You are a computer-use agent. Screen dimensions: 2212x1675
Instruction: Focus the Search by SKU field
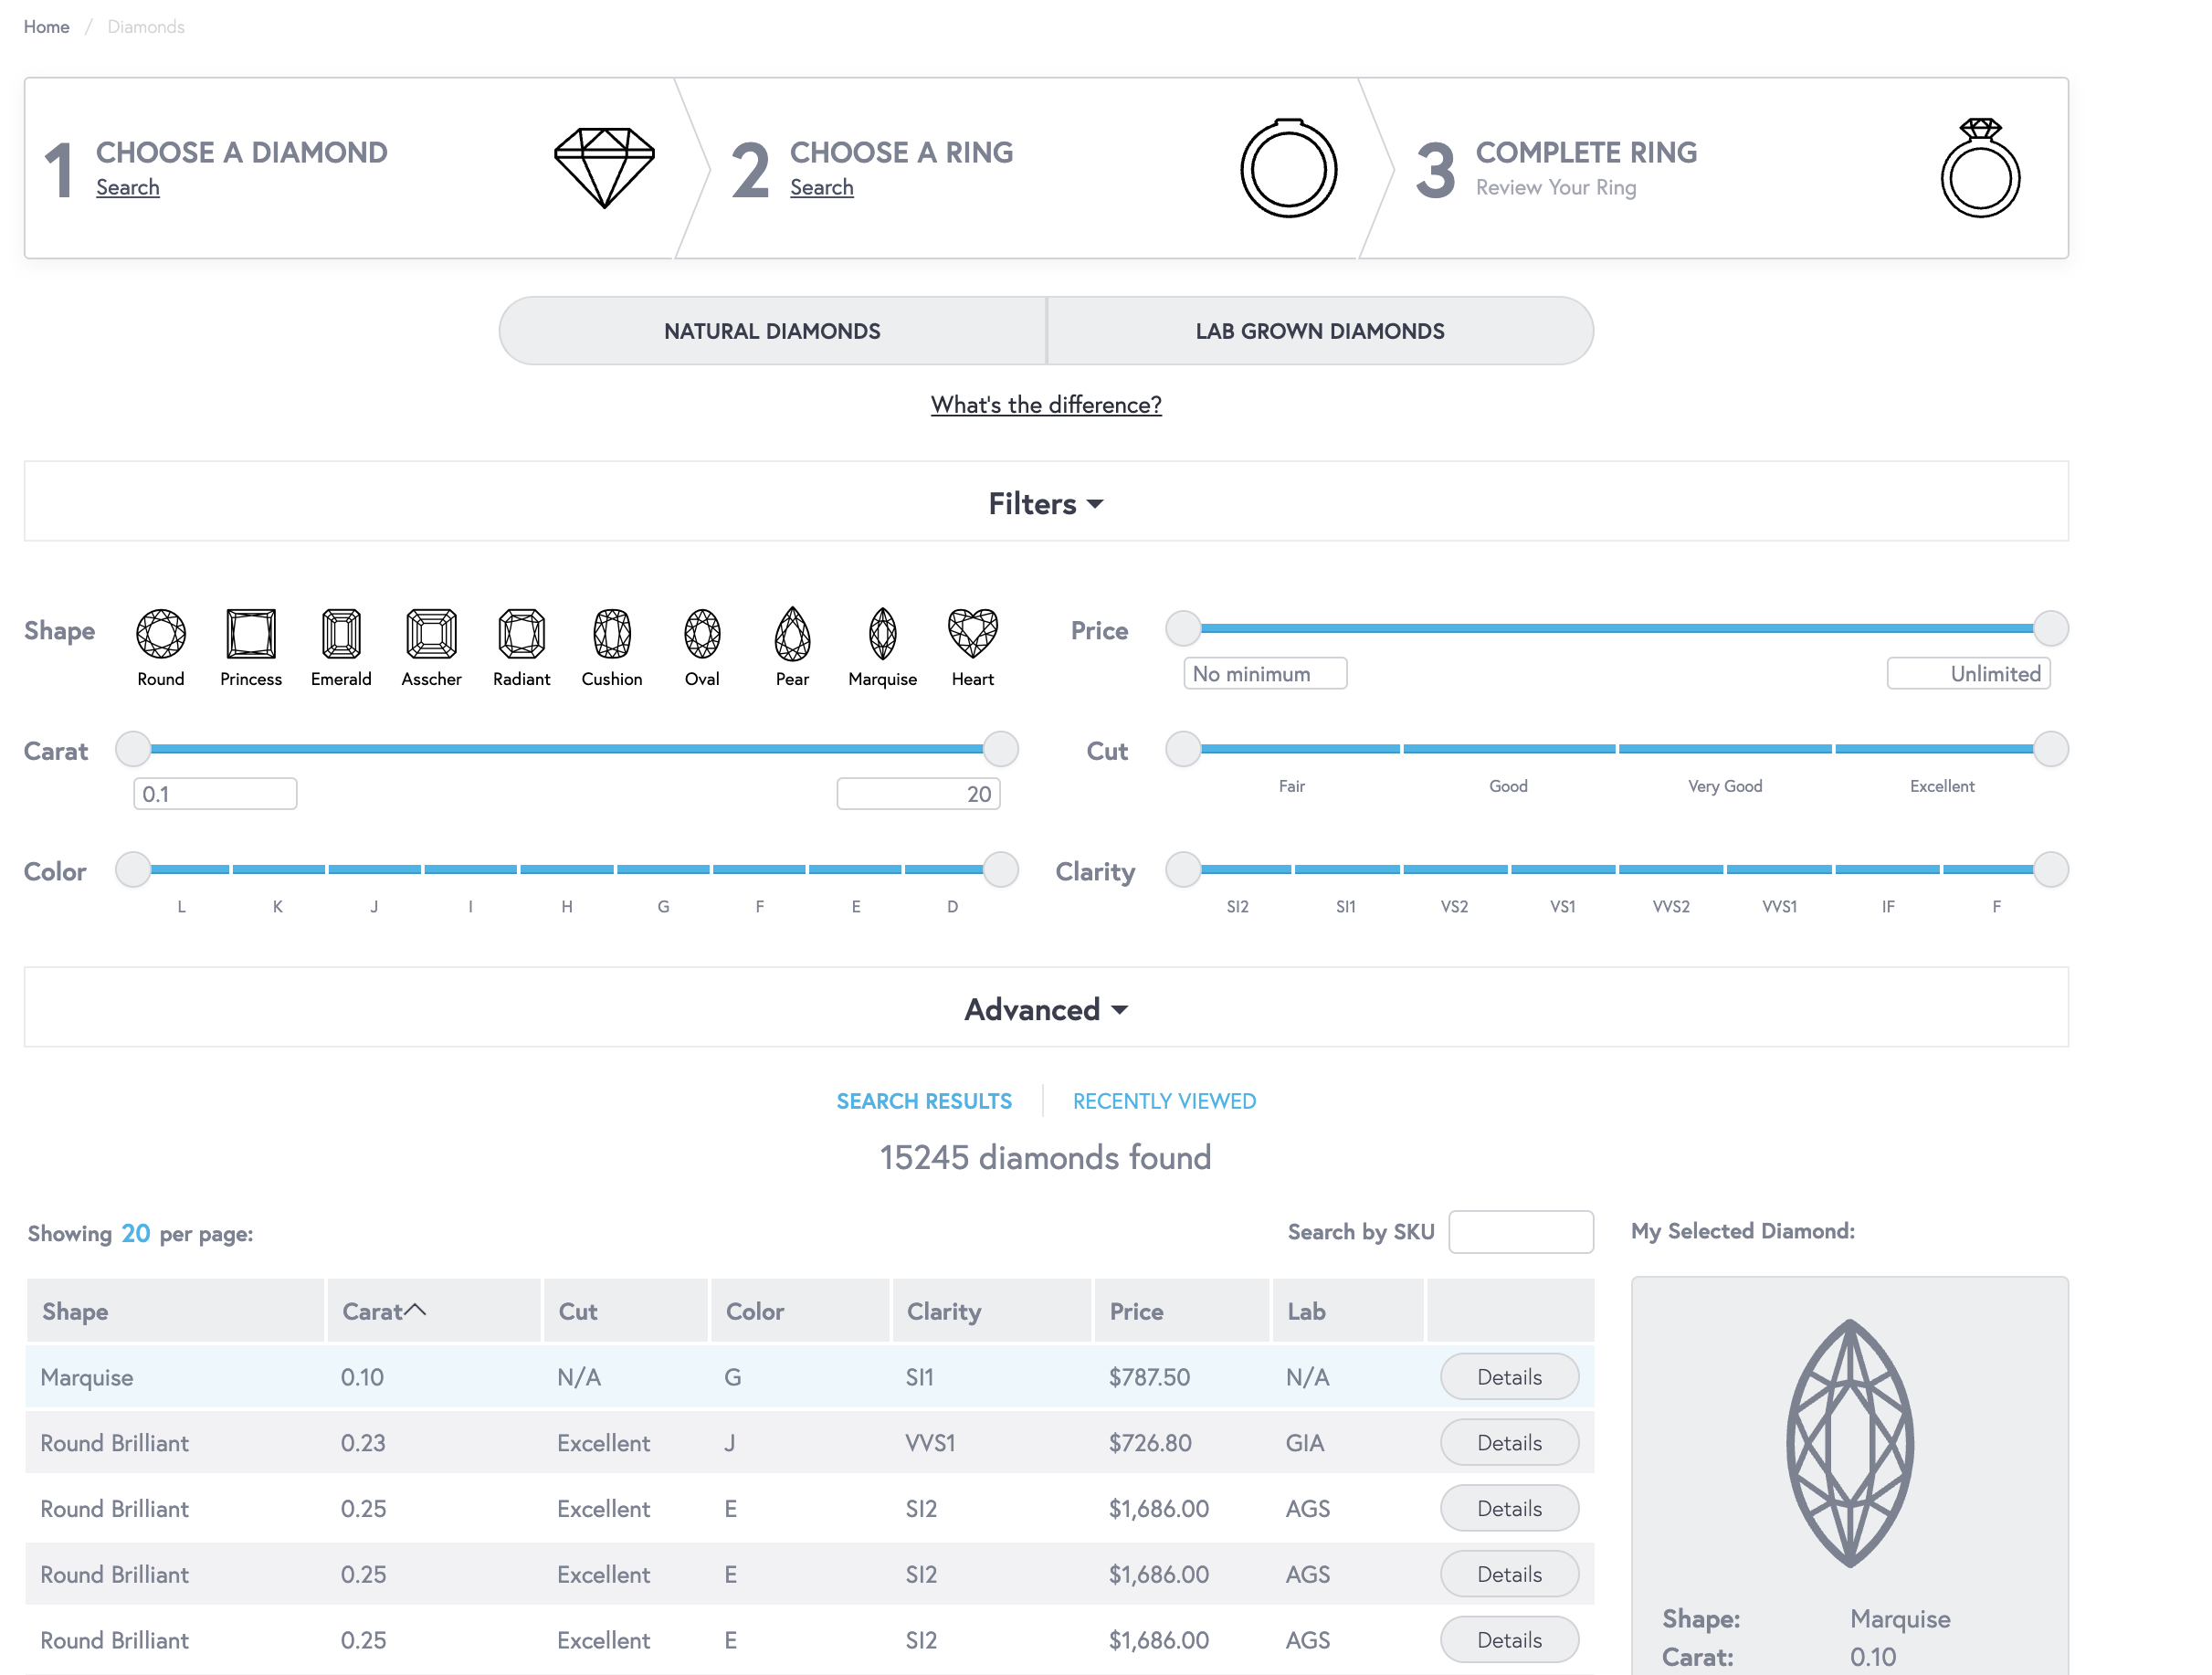coord(1520,1232)
